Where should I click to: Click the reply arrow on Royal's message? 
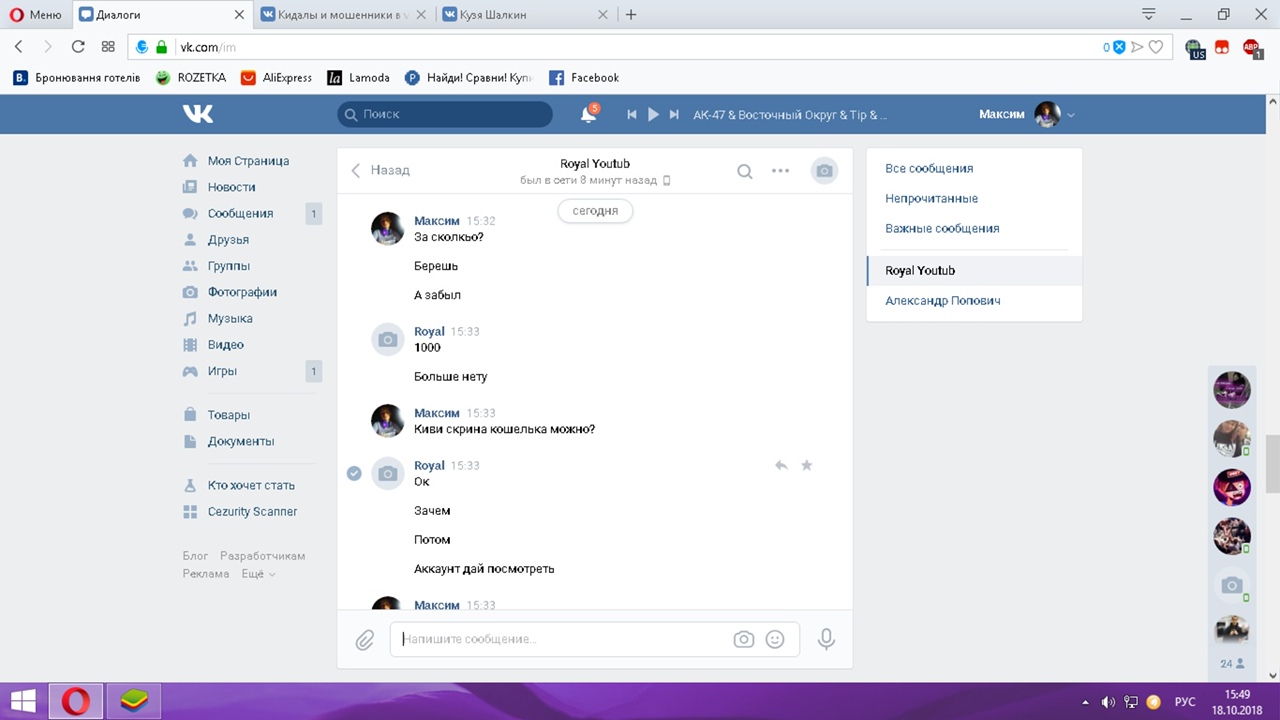click(781, 465)
